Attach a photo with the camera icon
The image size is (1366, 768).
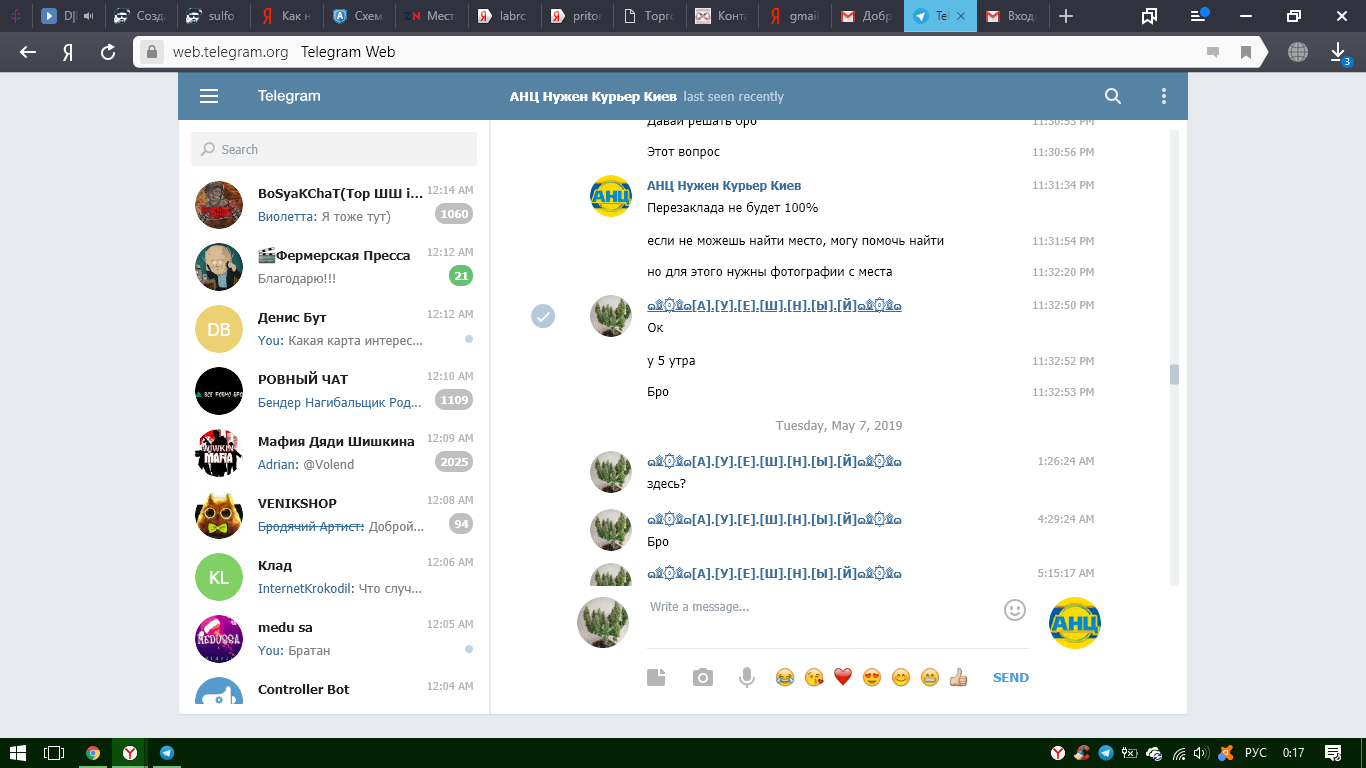tap(703, 677)
